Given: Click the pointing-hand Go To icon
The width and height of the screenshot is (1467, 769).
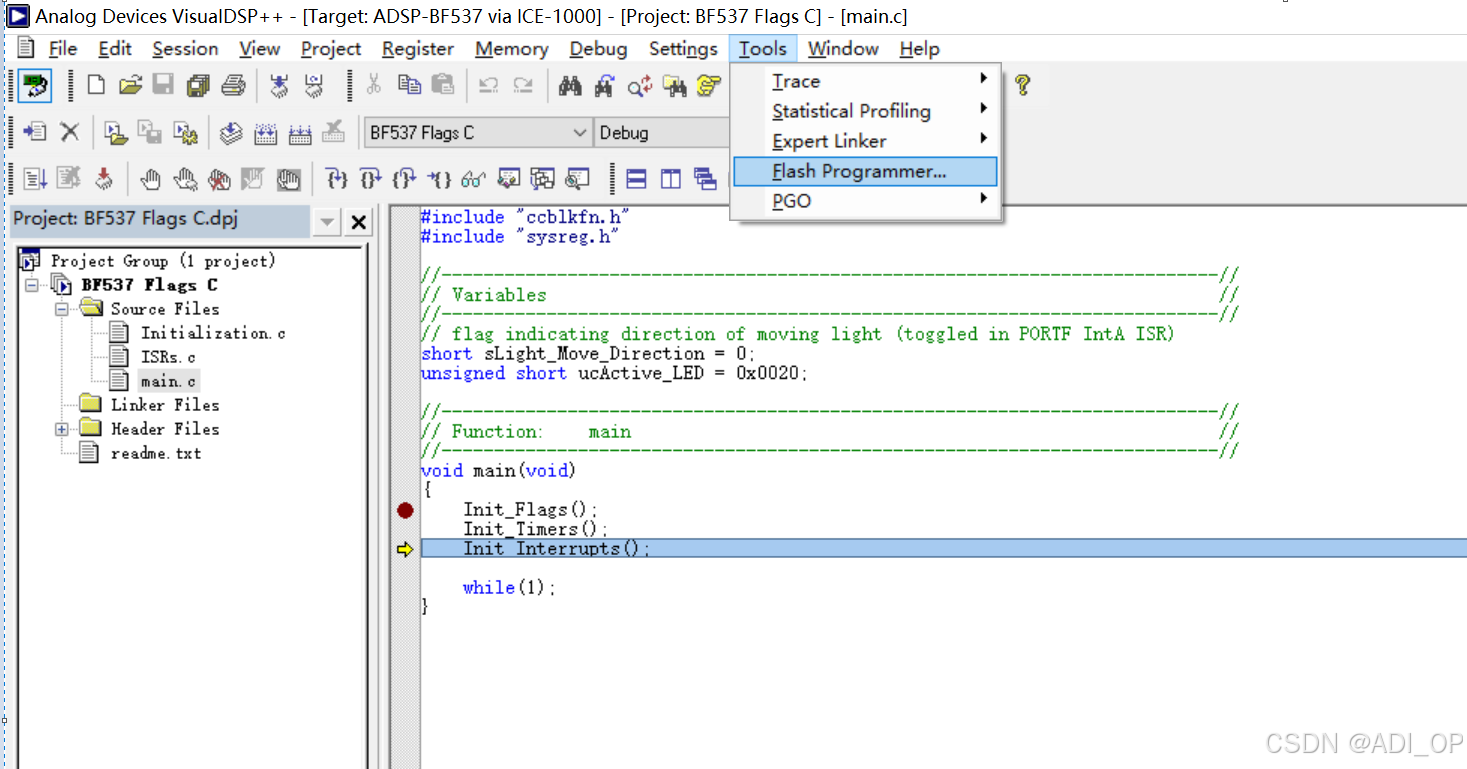Looking at the screenshot, I should click(x=708, y=86).
